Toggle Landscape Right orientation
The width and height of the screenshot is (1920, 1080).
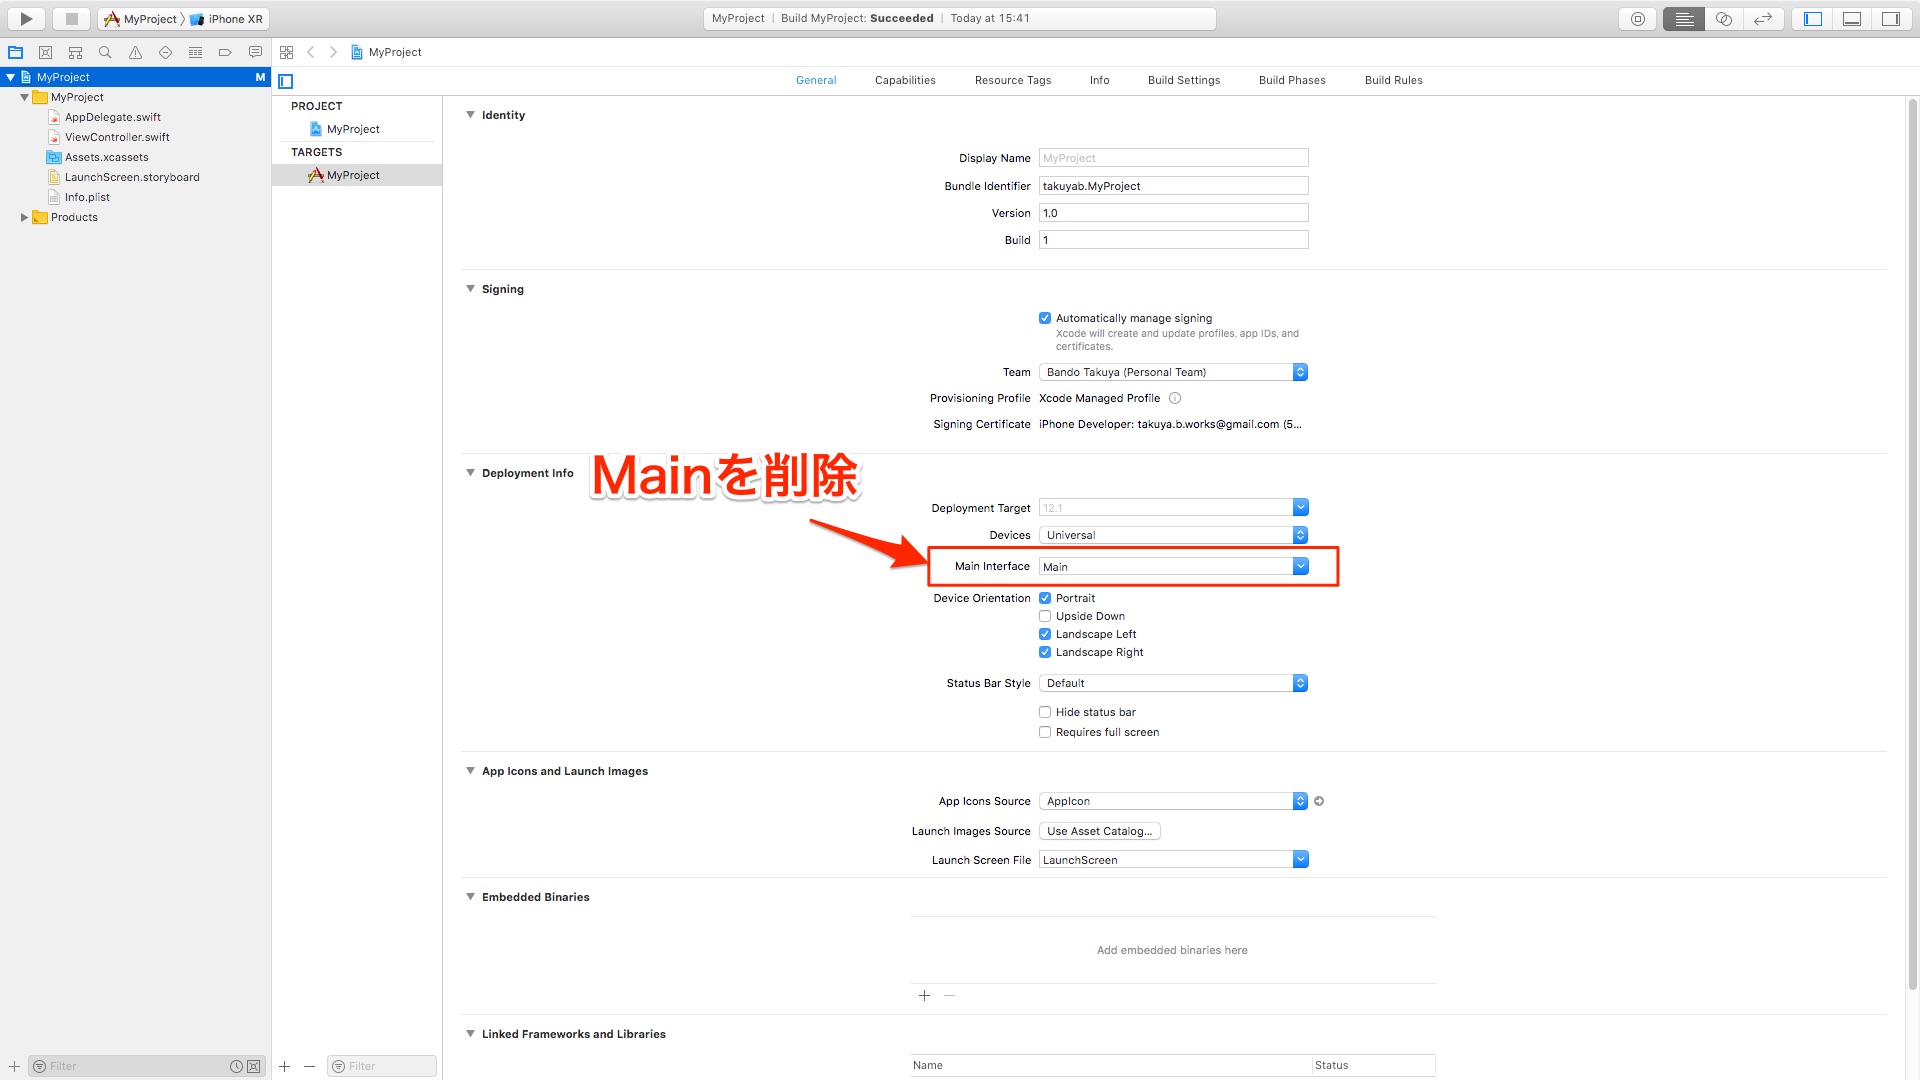coord(1045,652)
